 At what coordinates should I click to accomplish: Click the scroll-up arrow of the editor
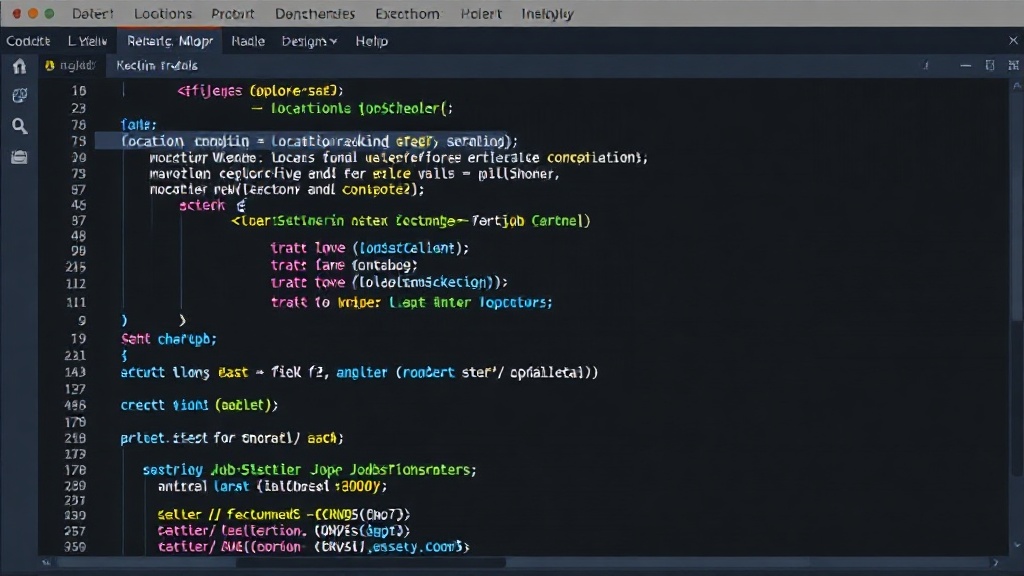[x=1017, y=86]
